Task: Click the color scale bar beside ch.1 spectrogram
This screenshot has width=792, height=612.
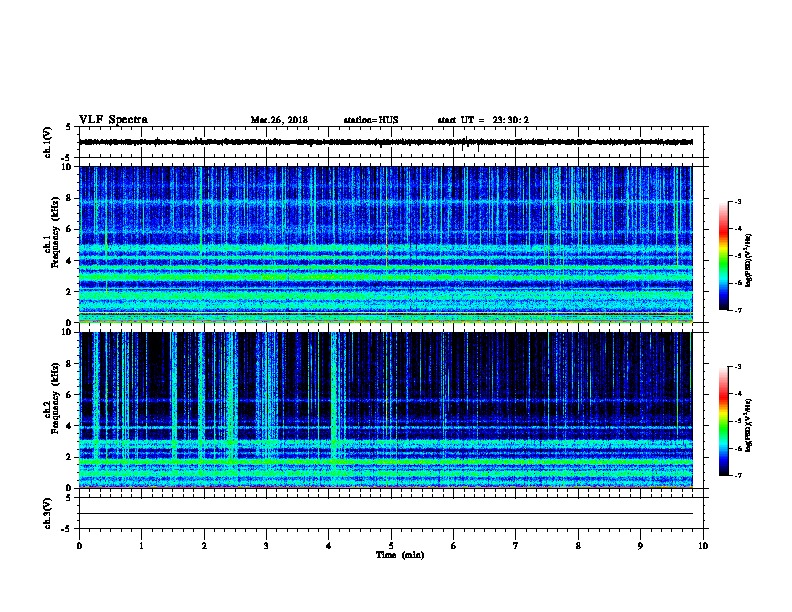Action: [723, 256]
